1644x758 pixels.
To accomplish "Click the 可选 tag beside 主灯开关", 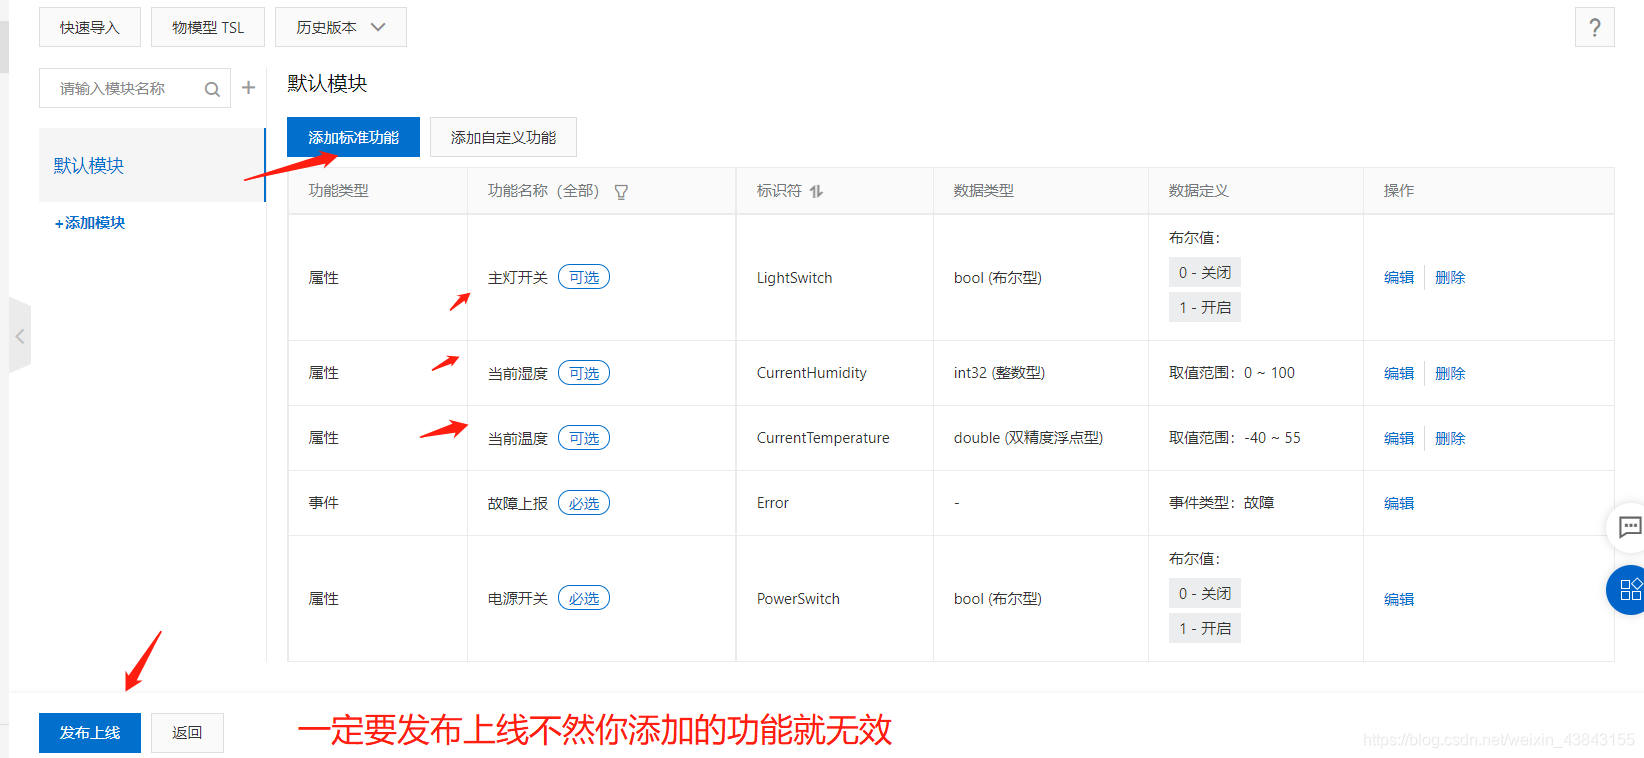I will (584, 277).
